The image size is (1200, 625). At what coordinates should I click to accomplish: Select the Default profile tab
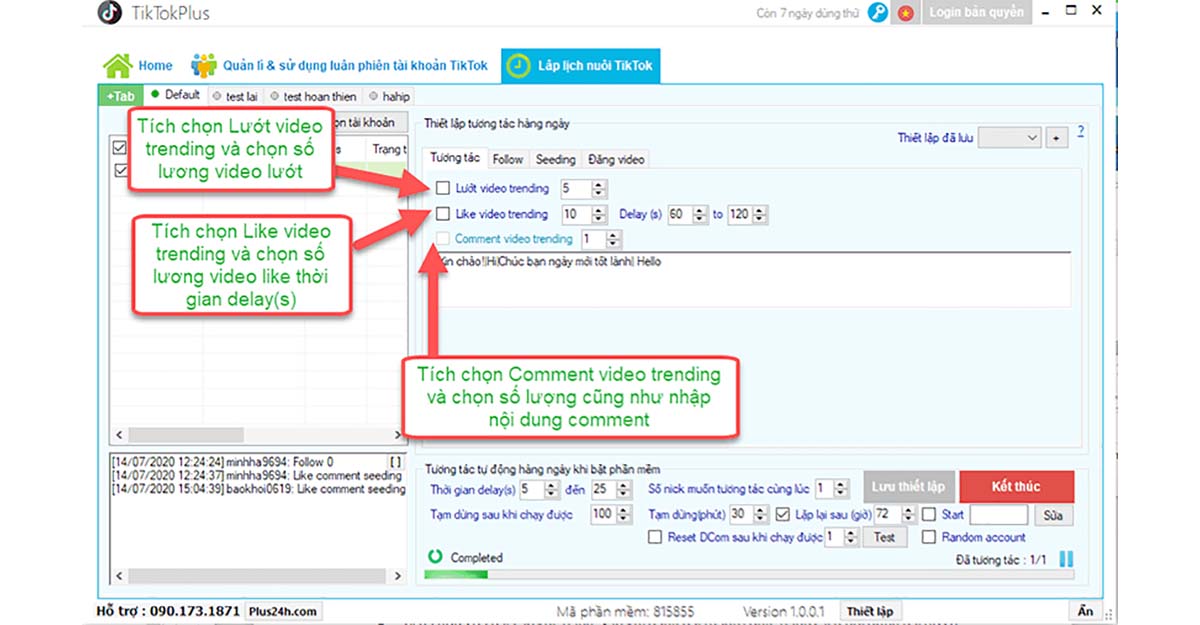tap(176, 96)
